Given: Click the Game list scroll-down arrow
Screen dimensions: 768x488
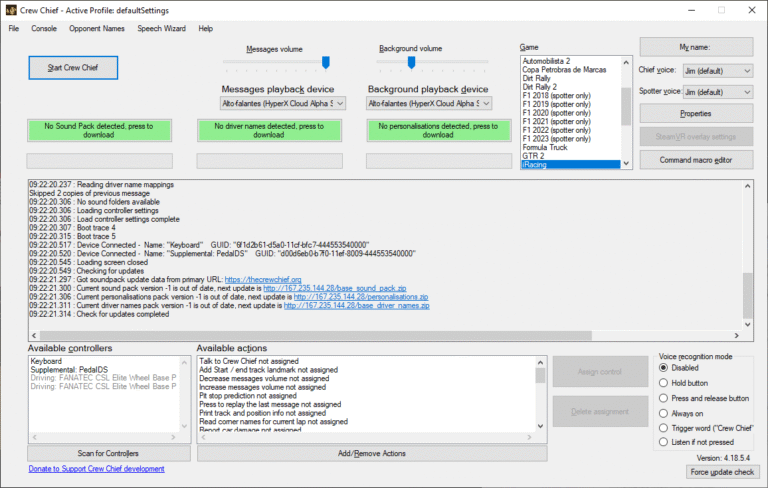Looking at the screenshot, I should pos(626,164).
